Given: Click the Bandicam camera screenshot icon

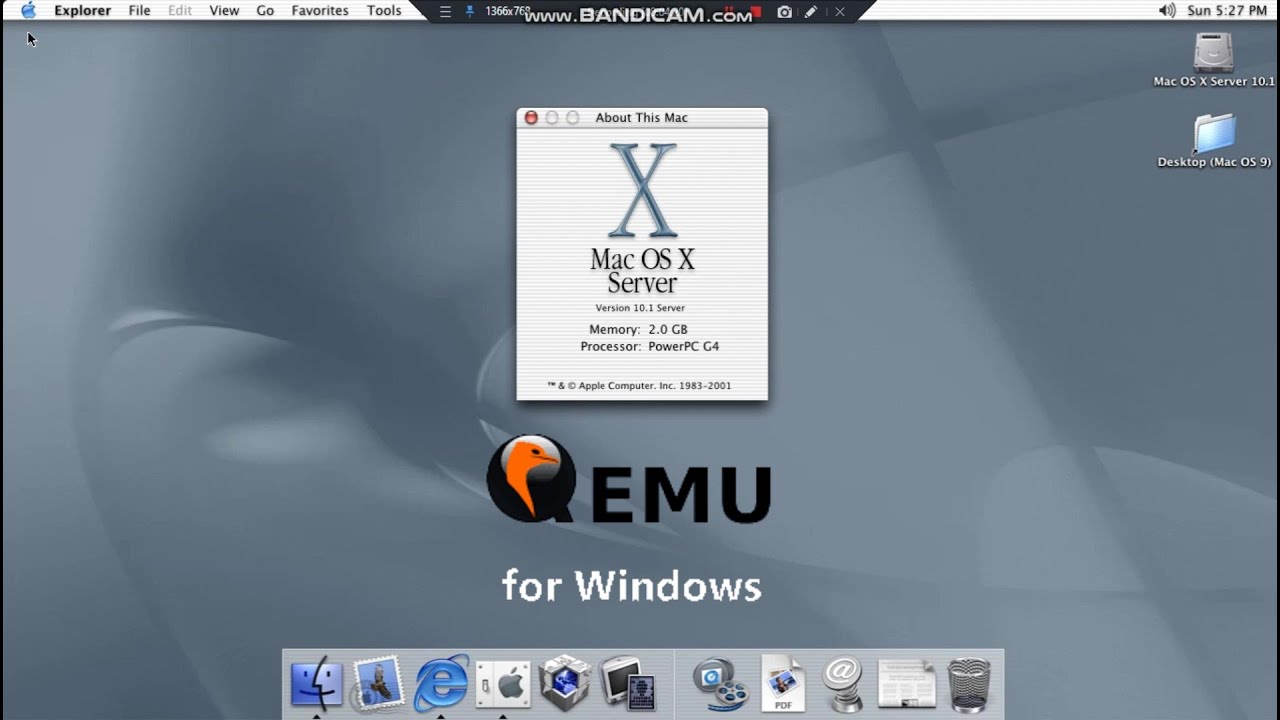Looking at the screenshot, I should (x=785, y=11).
